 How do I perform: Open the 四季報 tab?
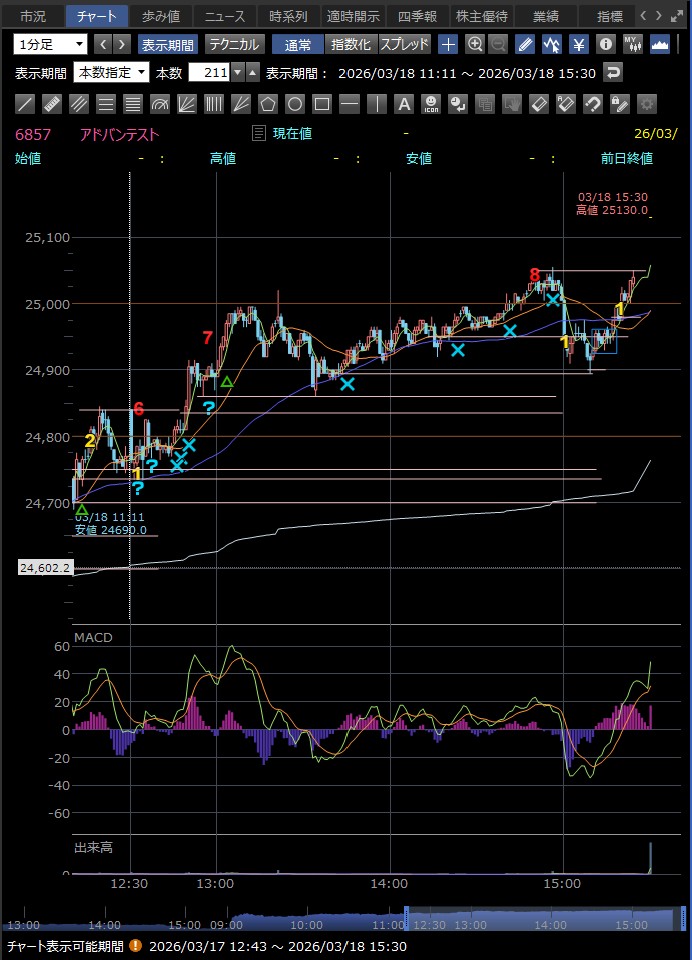(416, 16)
